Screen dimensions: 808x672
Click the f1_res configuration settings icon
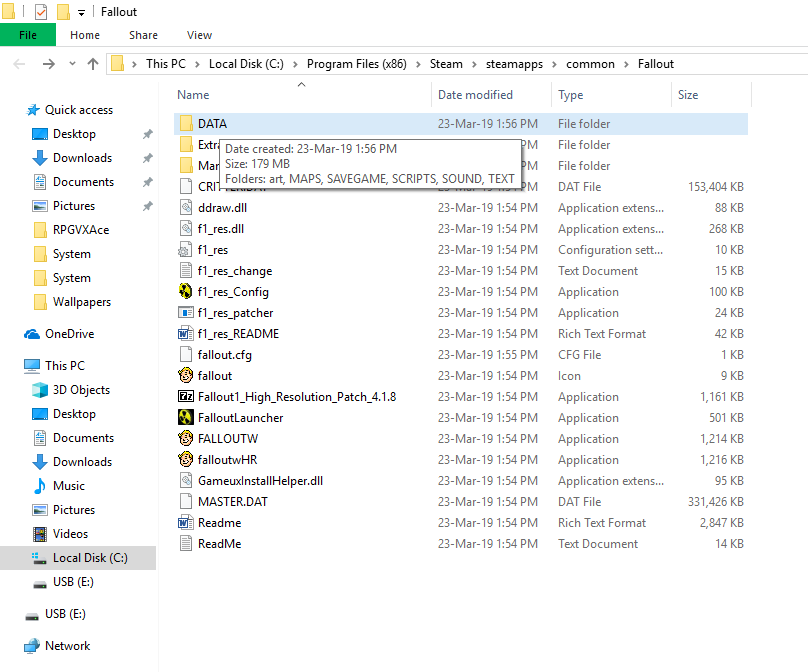tap(185, 250)
